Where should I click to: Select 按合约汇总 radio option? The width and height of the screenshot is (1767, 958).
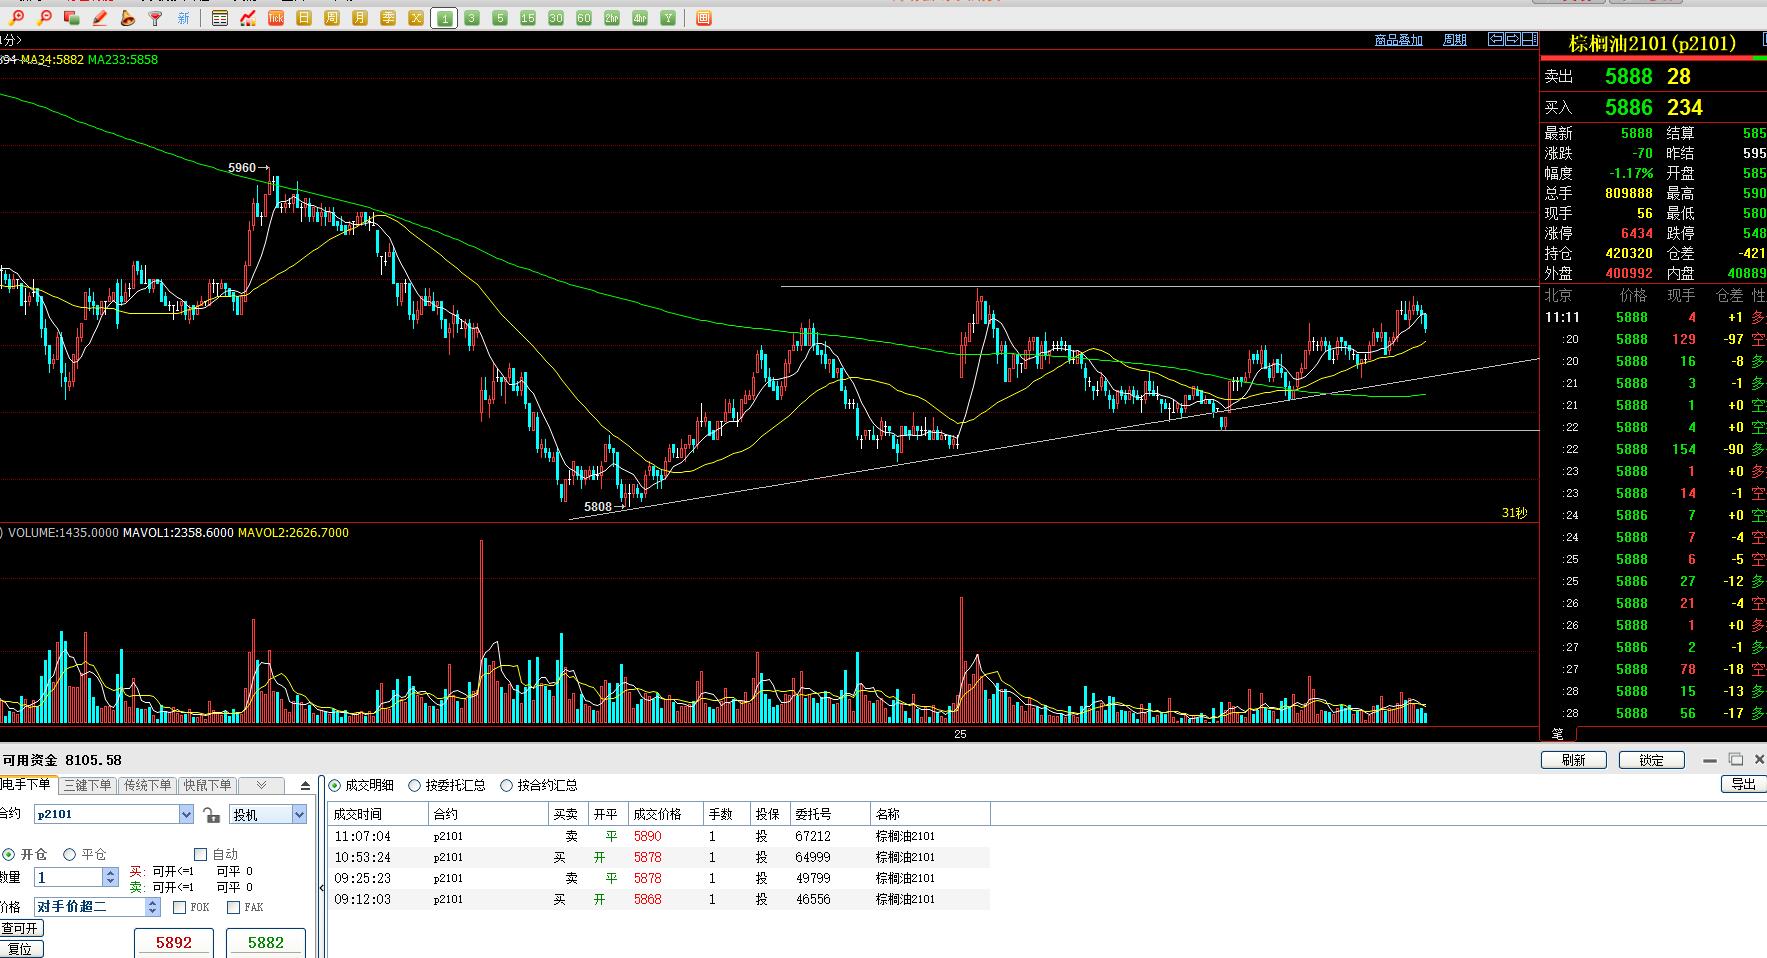coord(507,785)
